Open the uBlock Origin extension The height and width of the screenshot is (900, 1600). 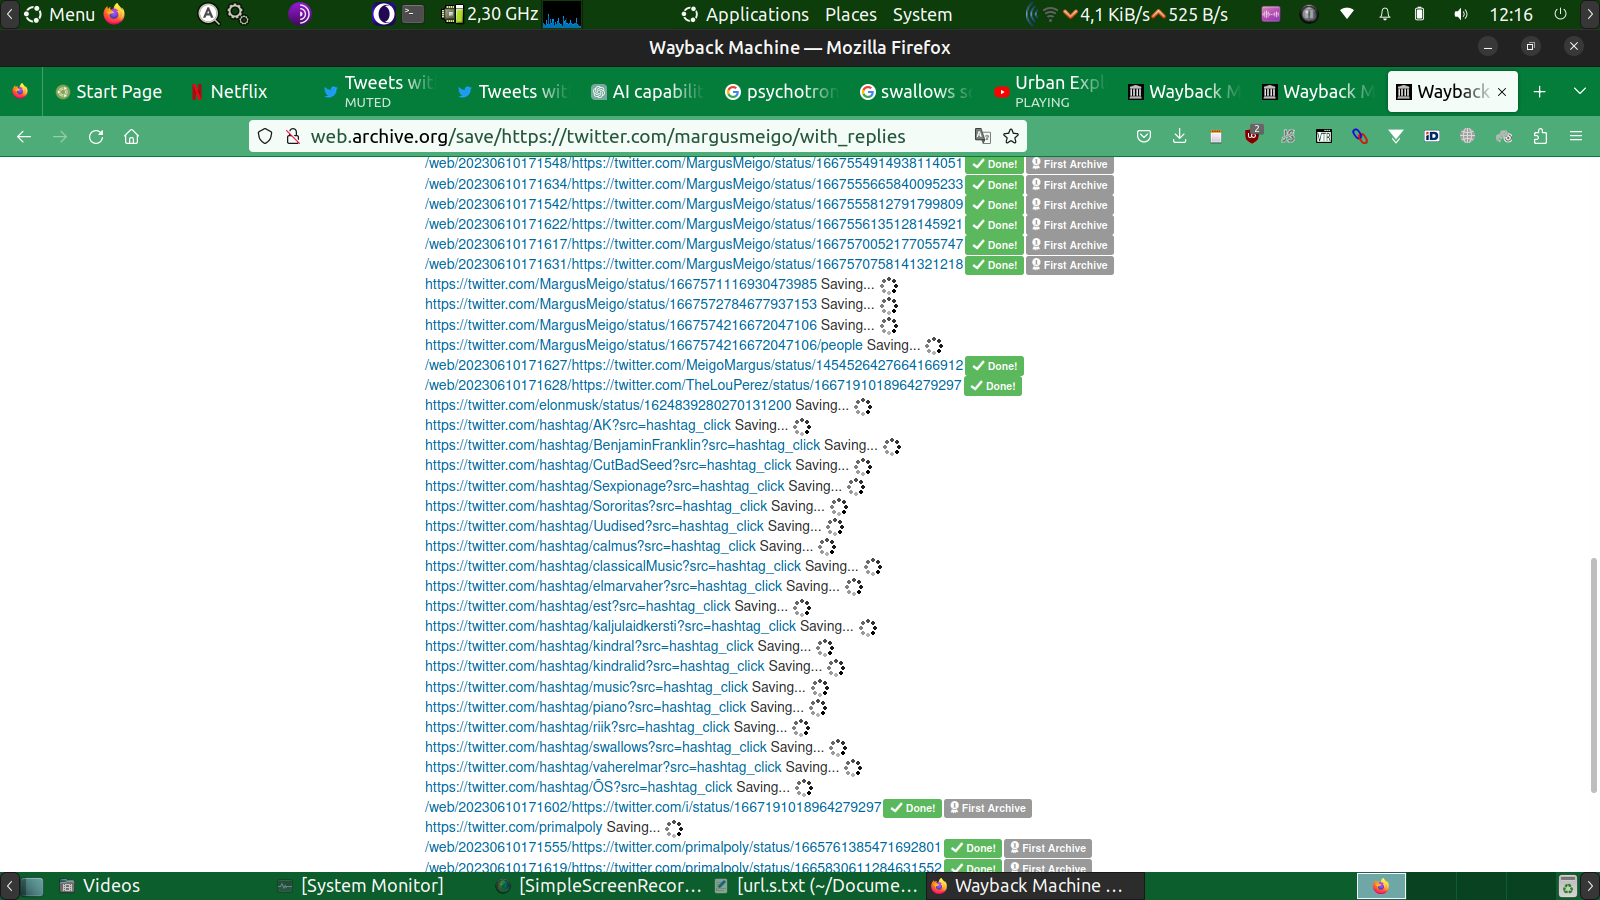pyautogui.click(x=1252, y=135)
